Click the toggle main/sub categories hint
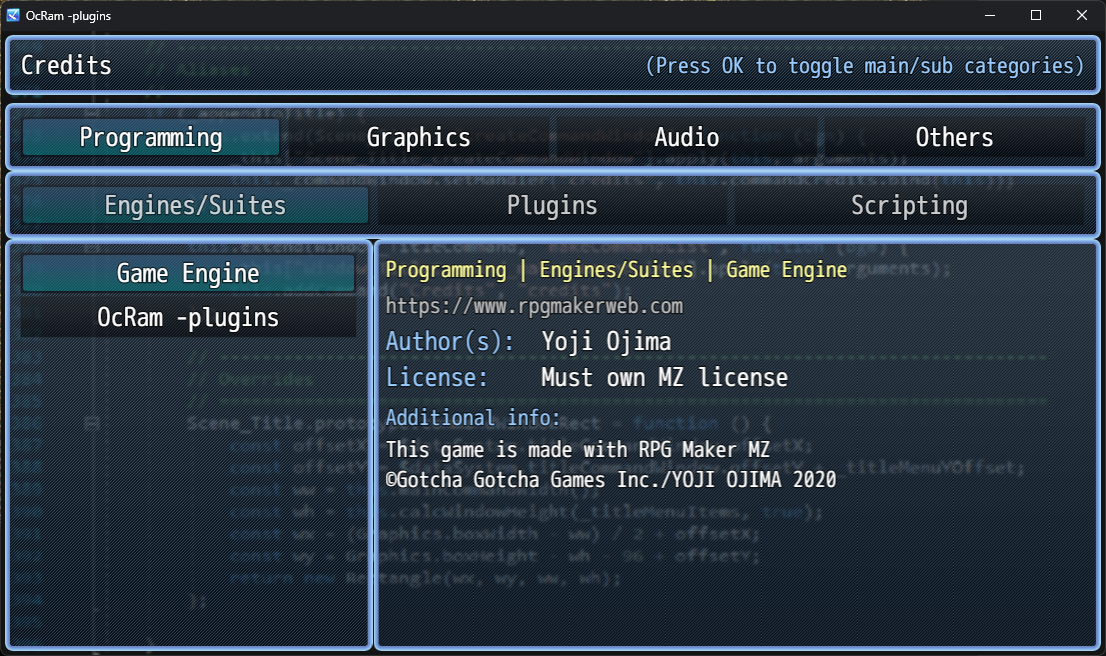This screenshot has height=656, width=1106. point(865,66)
